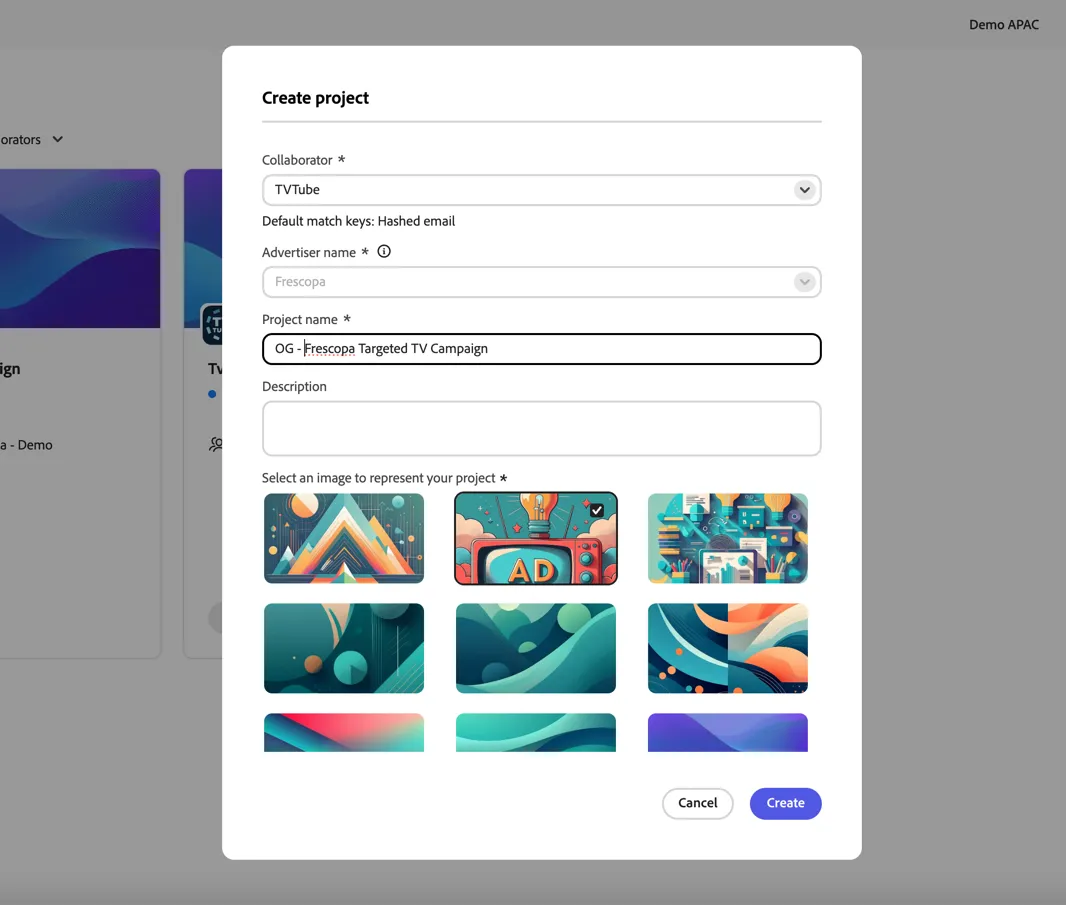The image size is (1066, 905).
Task: Focus the Description text area
Action: [541, 428]
